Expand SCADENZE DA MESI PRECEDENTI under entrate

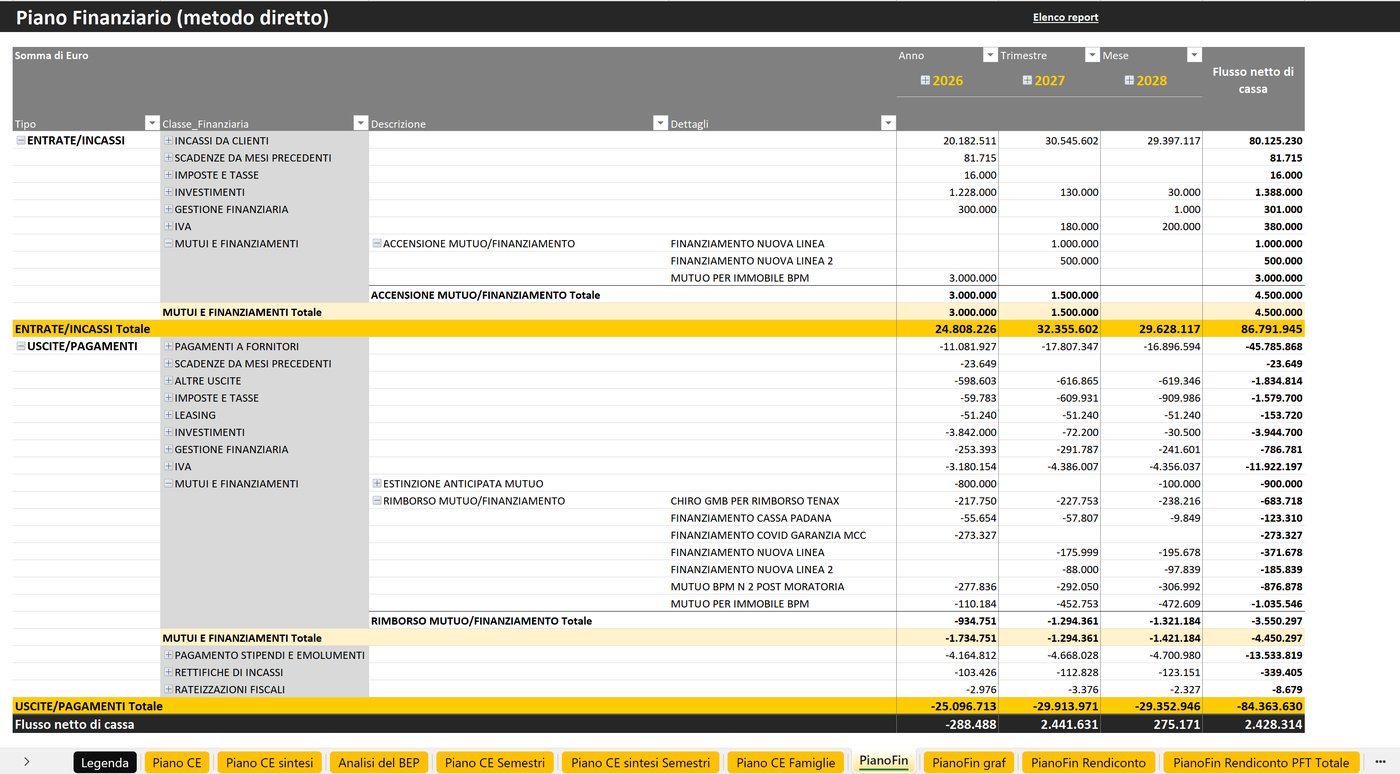(169, 158)
